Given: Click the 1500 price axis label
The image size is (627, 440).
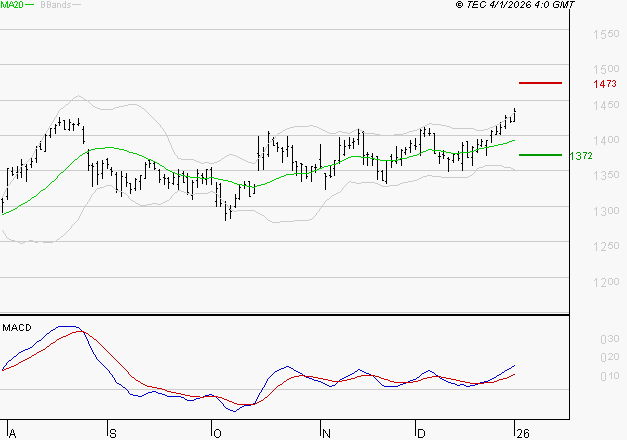Looking at the screenshot, I should click(x=606, y=69).
